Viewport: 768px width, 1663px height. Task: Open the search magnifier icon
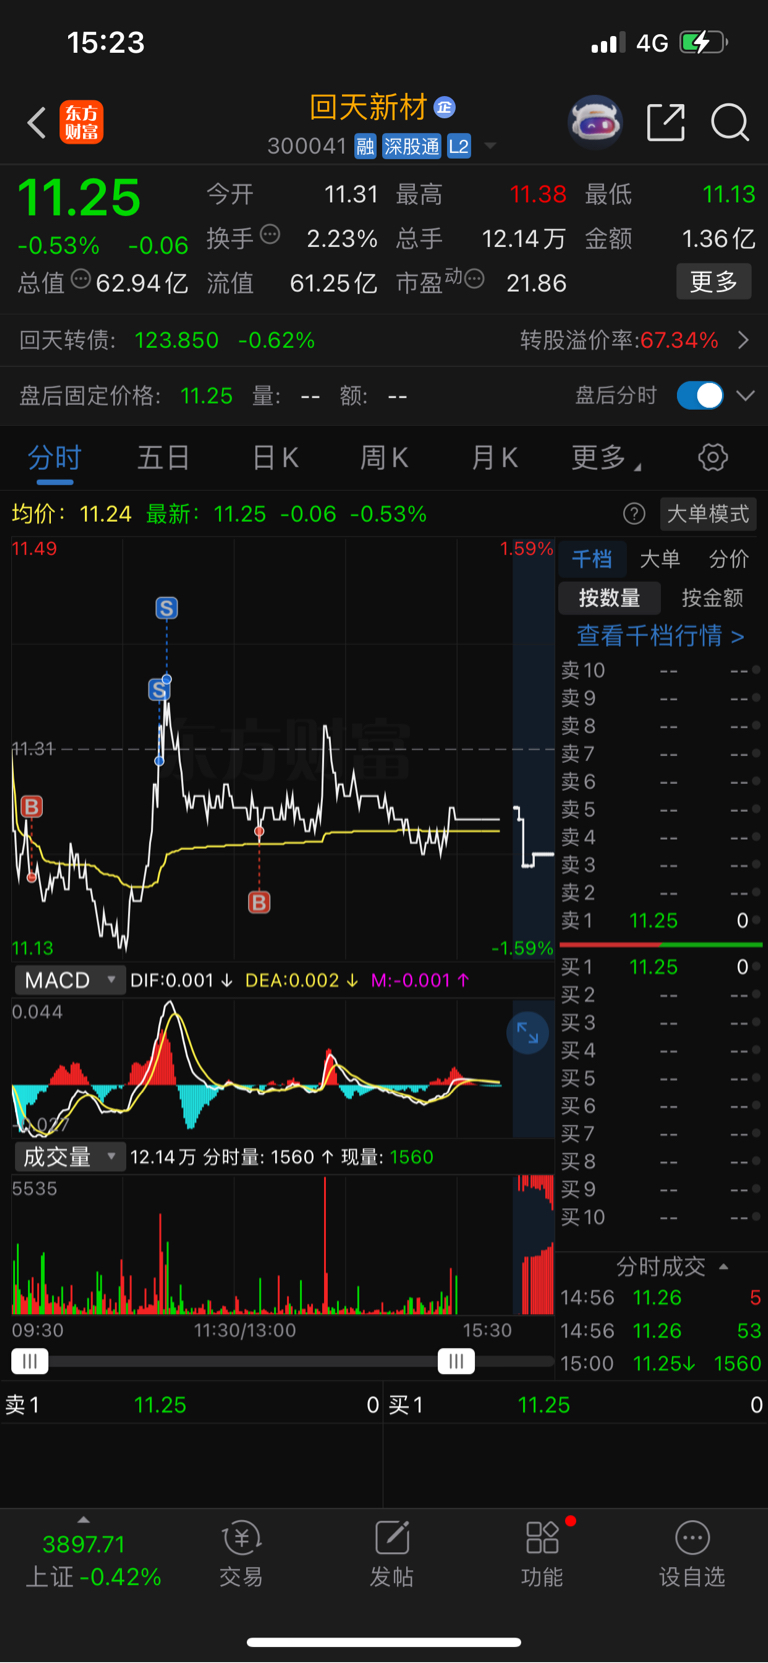tap(730, 123)
